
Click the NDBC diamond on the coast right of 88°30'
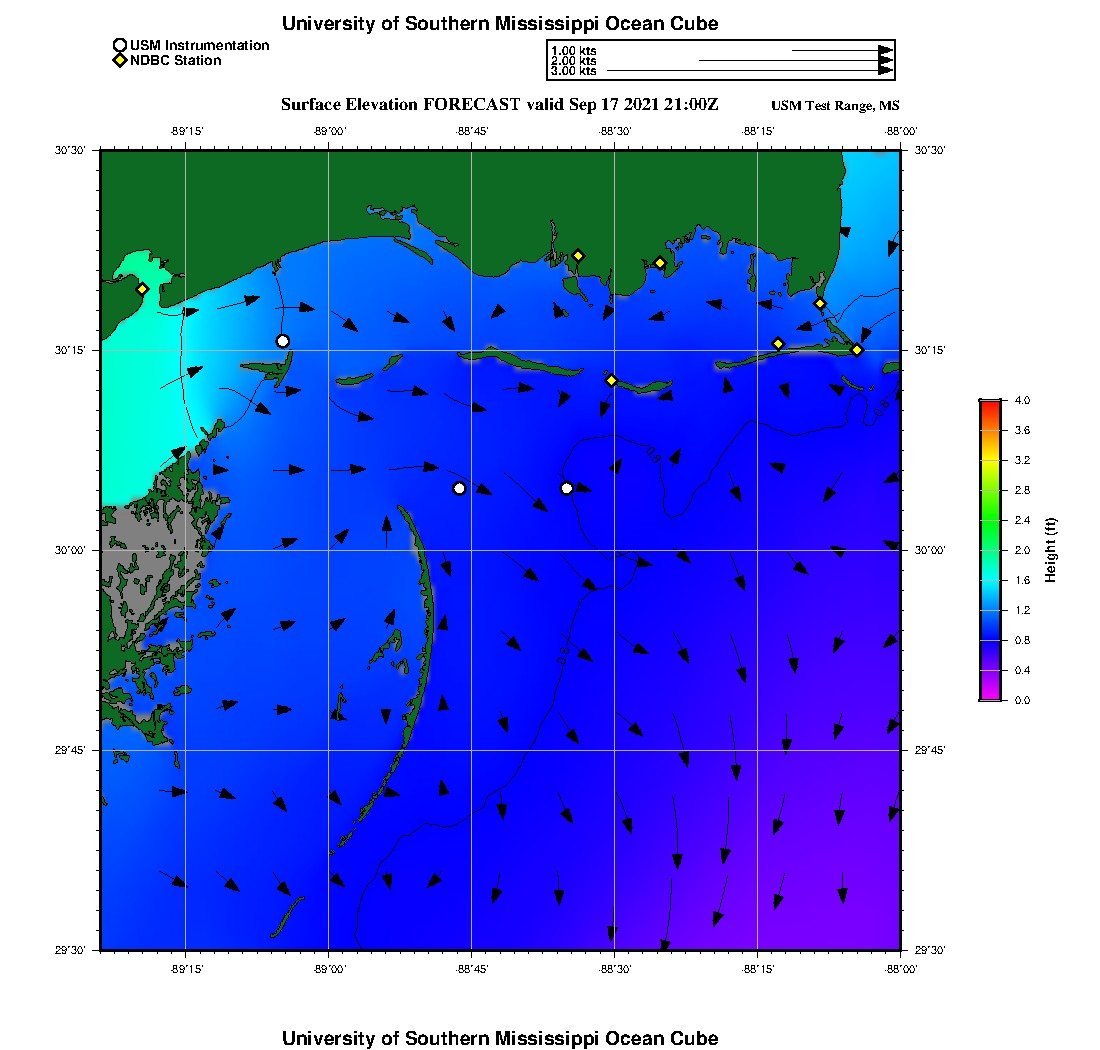[660, 263]
